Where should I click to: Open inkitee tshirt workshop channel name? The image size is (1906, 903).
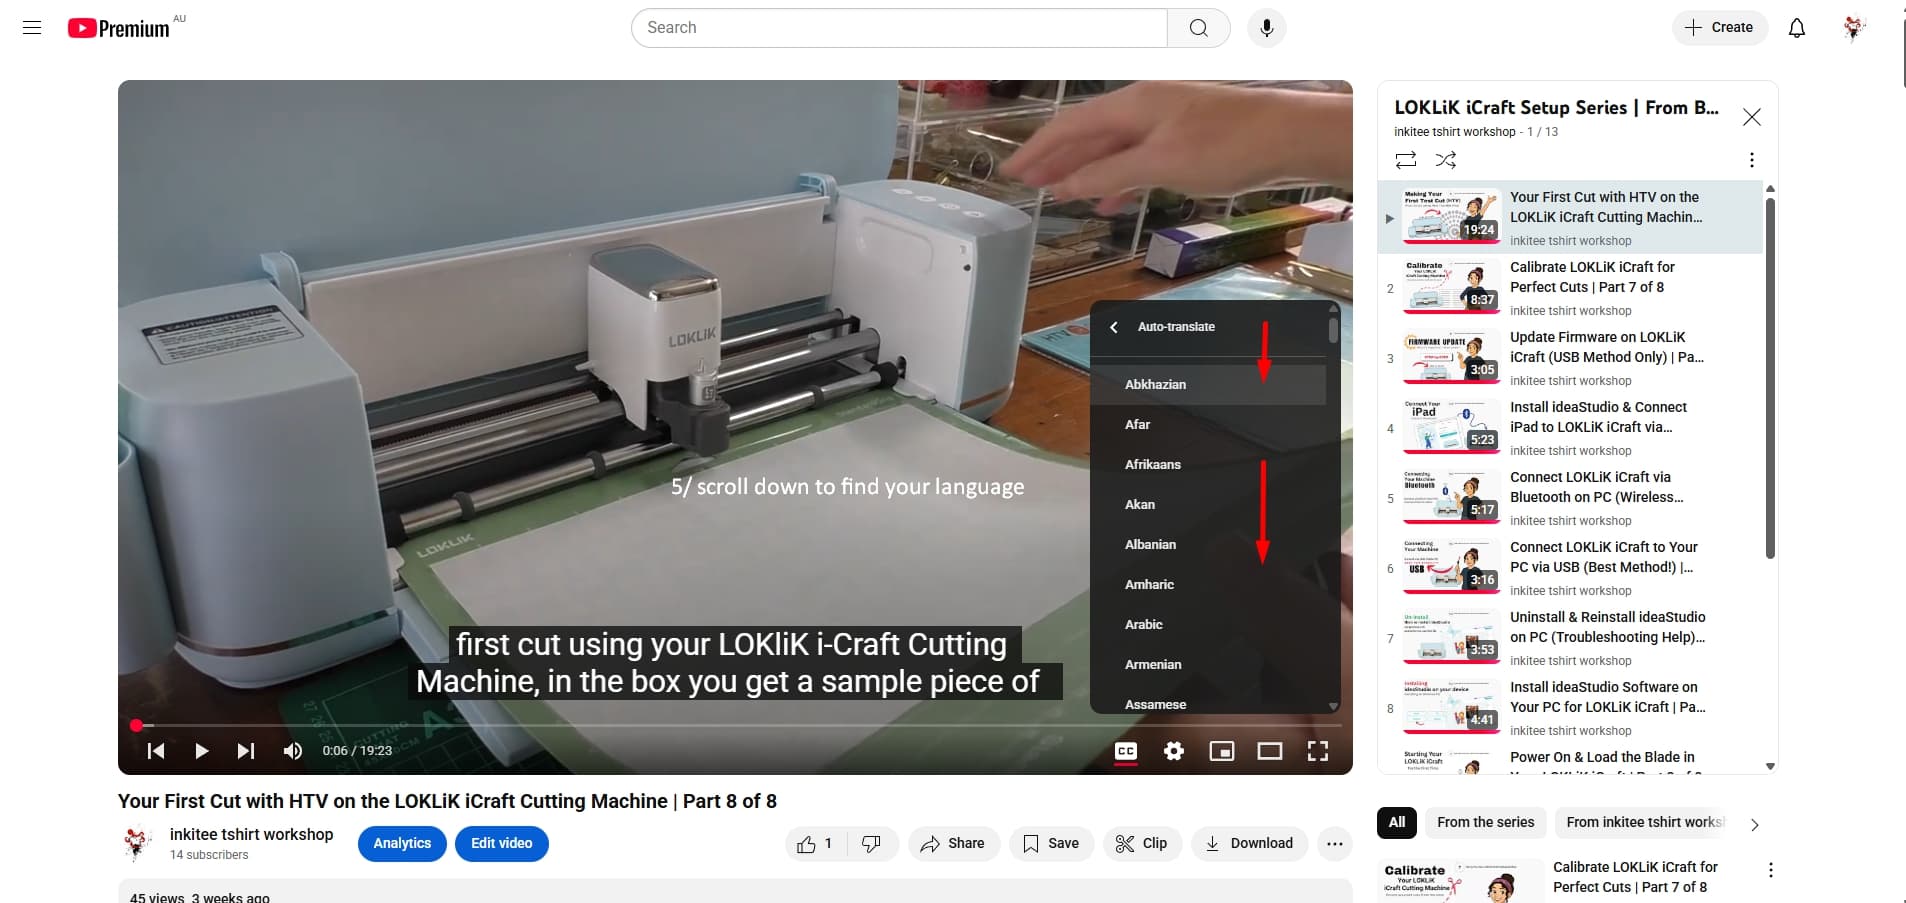click(x=251, y=834)
